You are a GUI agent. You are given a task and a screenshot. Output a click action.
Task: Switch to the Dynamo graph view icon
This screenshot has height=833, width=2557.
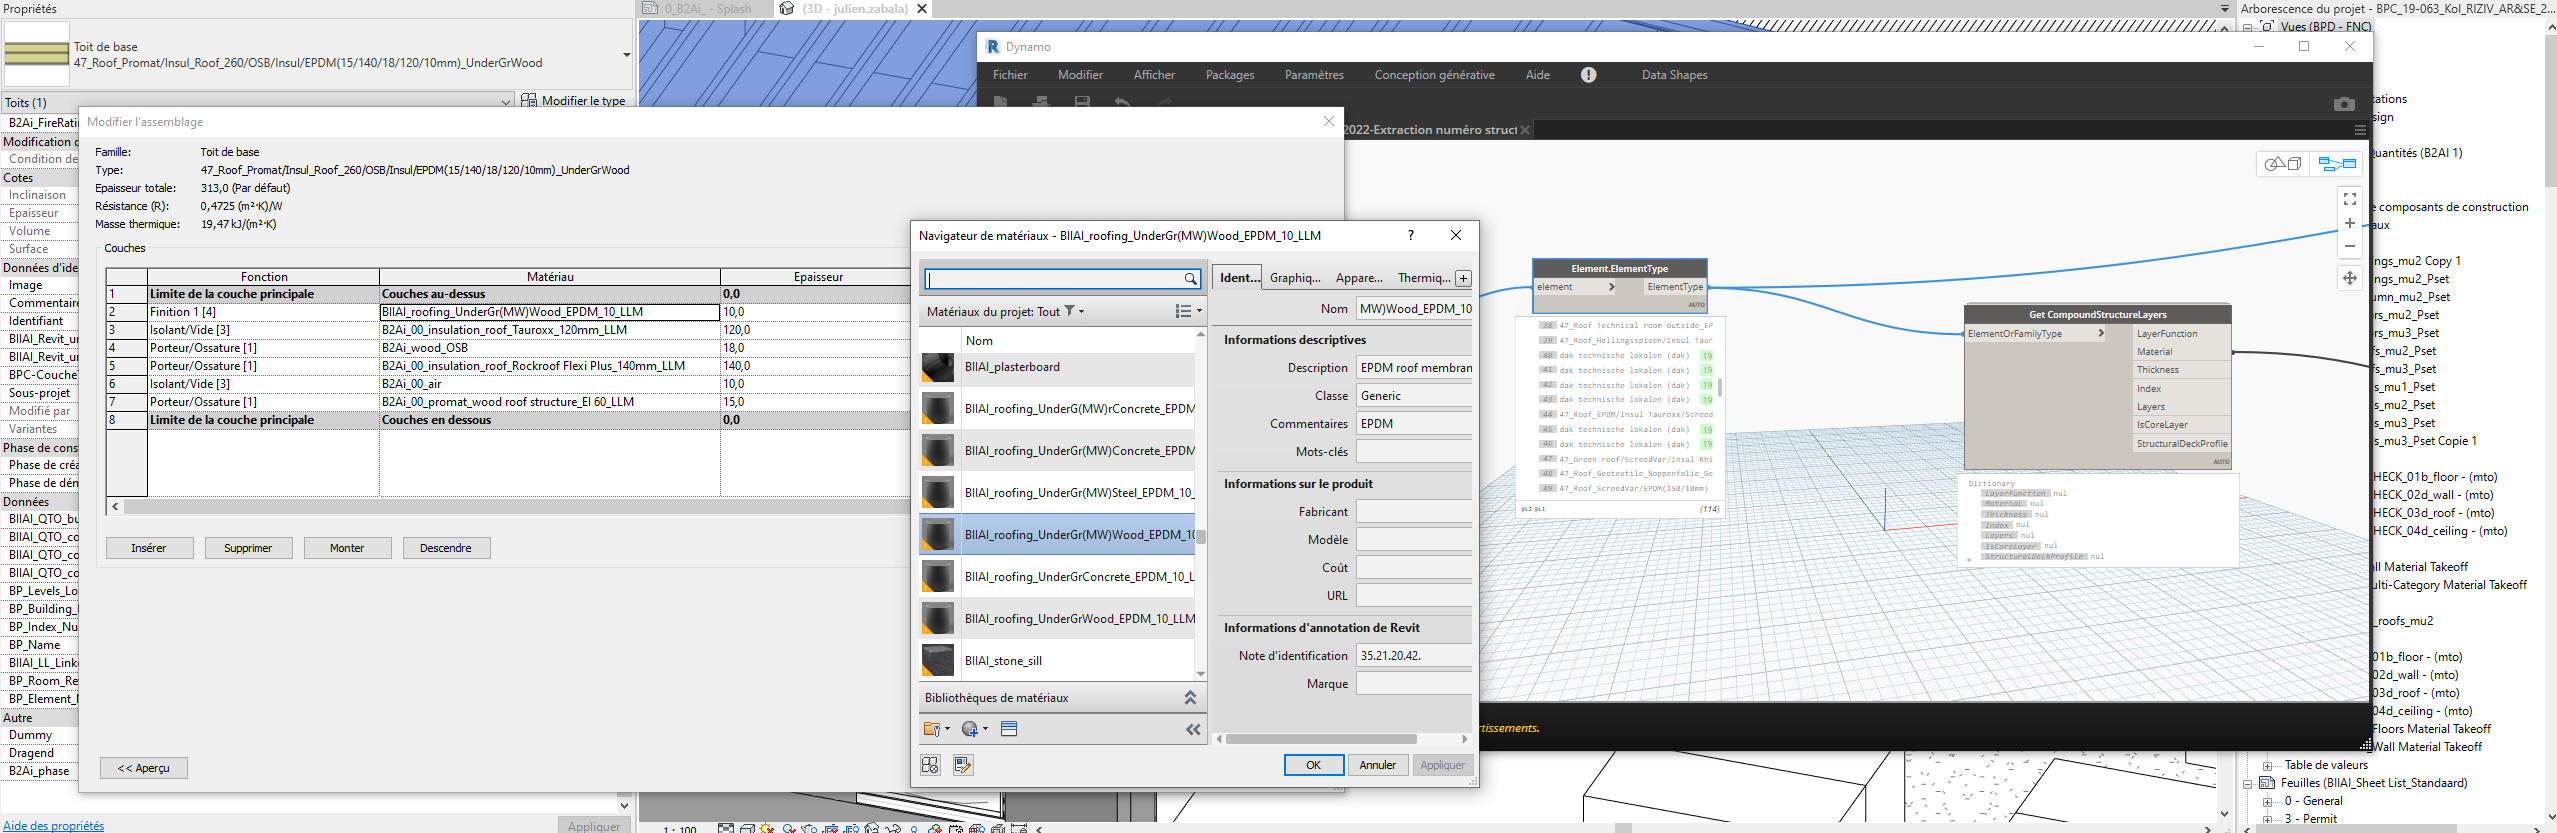tap(2337, 164)
